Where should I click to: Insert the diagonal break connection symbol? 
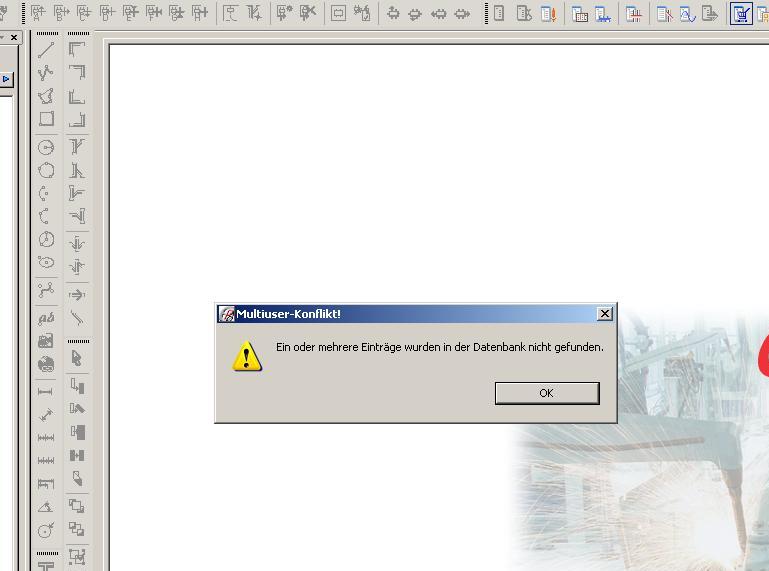(x=77, y=318)
